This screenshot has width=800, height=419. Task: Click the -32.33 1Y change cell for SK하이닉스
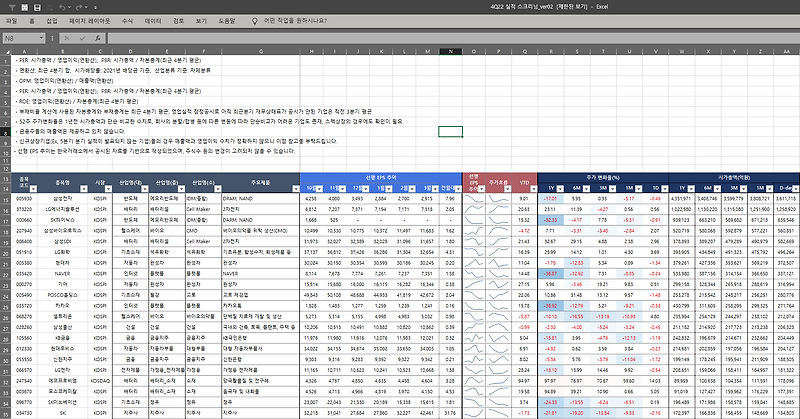(551, 220)
